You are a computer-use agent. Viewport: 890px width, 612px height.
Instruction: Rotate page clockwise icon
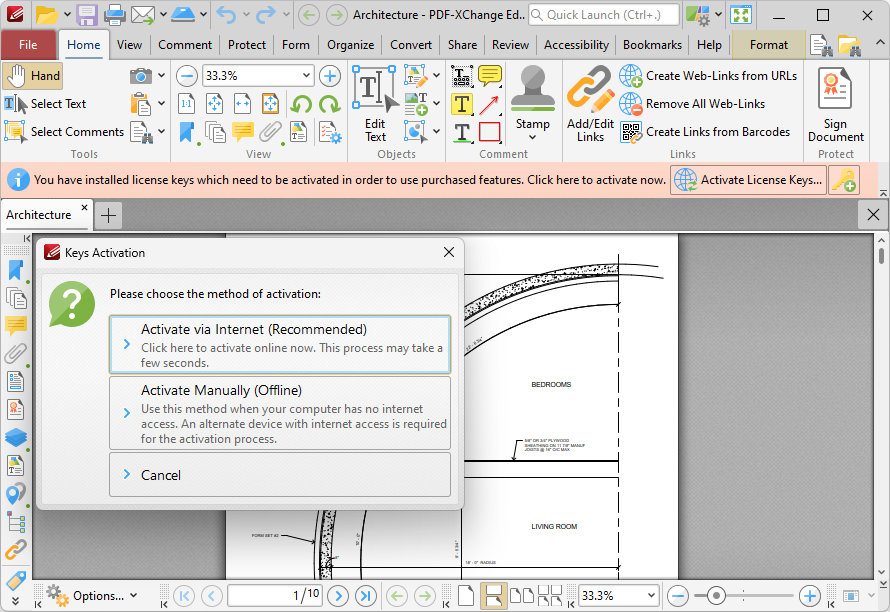[x=329, y=104]
